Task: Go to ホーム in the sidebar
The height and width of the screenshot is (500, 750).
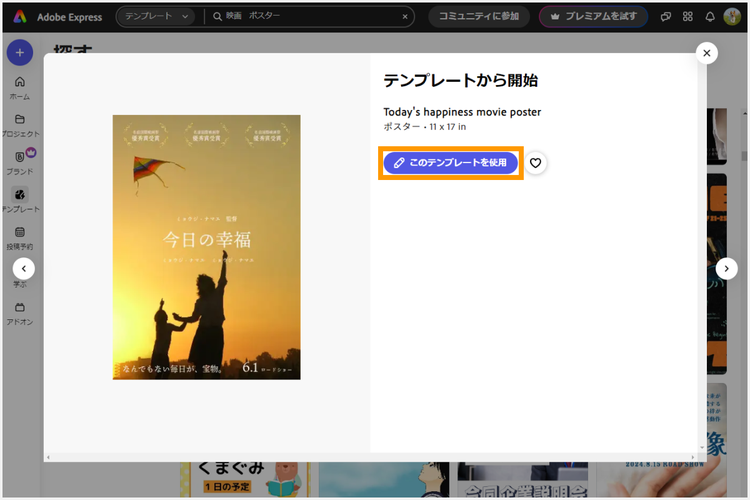Action: [20, 89]
